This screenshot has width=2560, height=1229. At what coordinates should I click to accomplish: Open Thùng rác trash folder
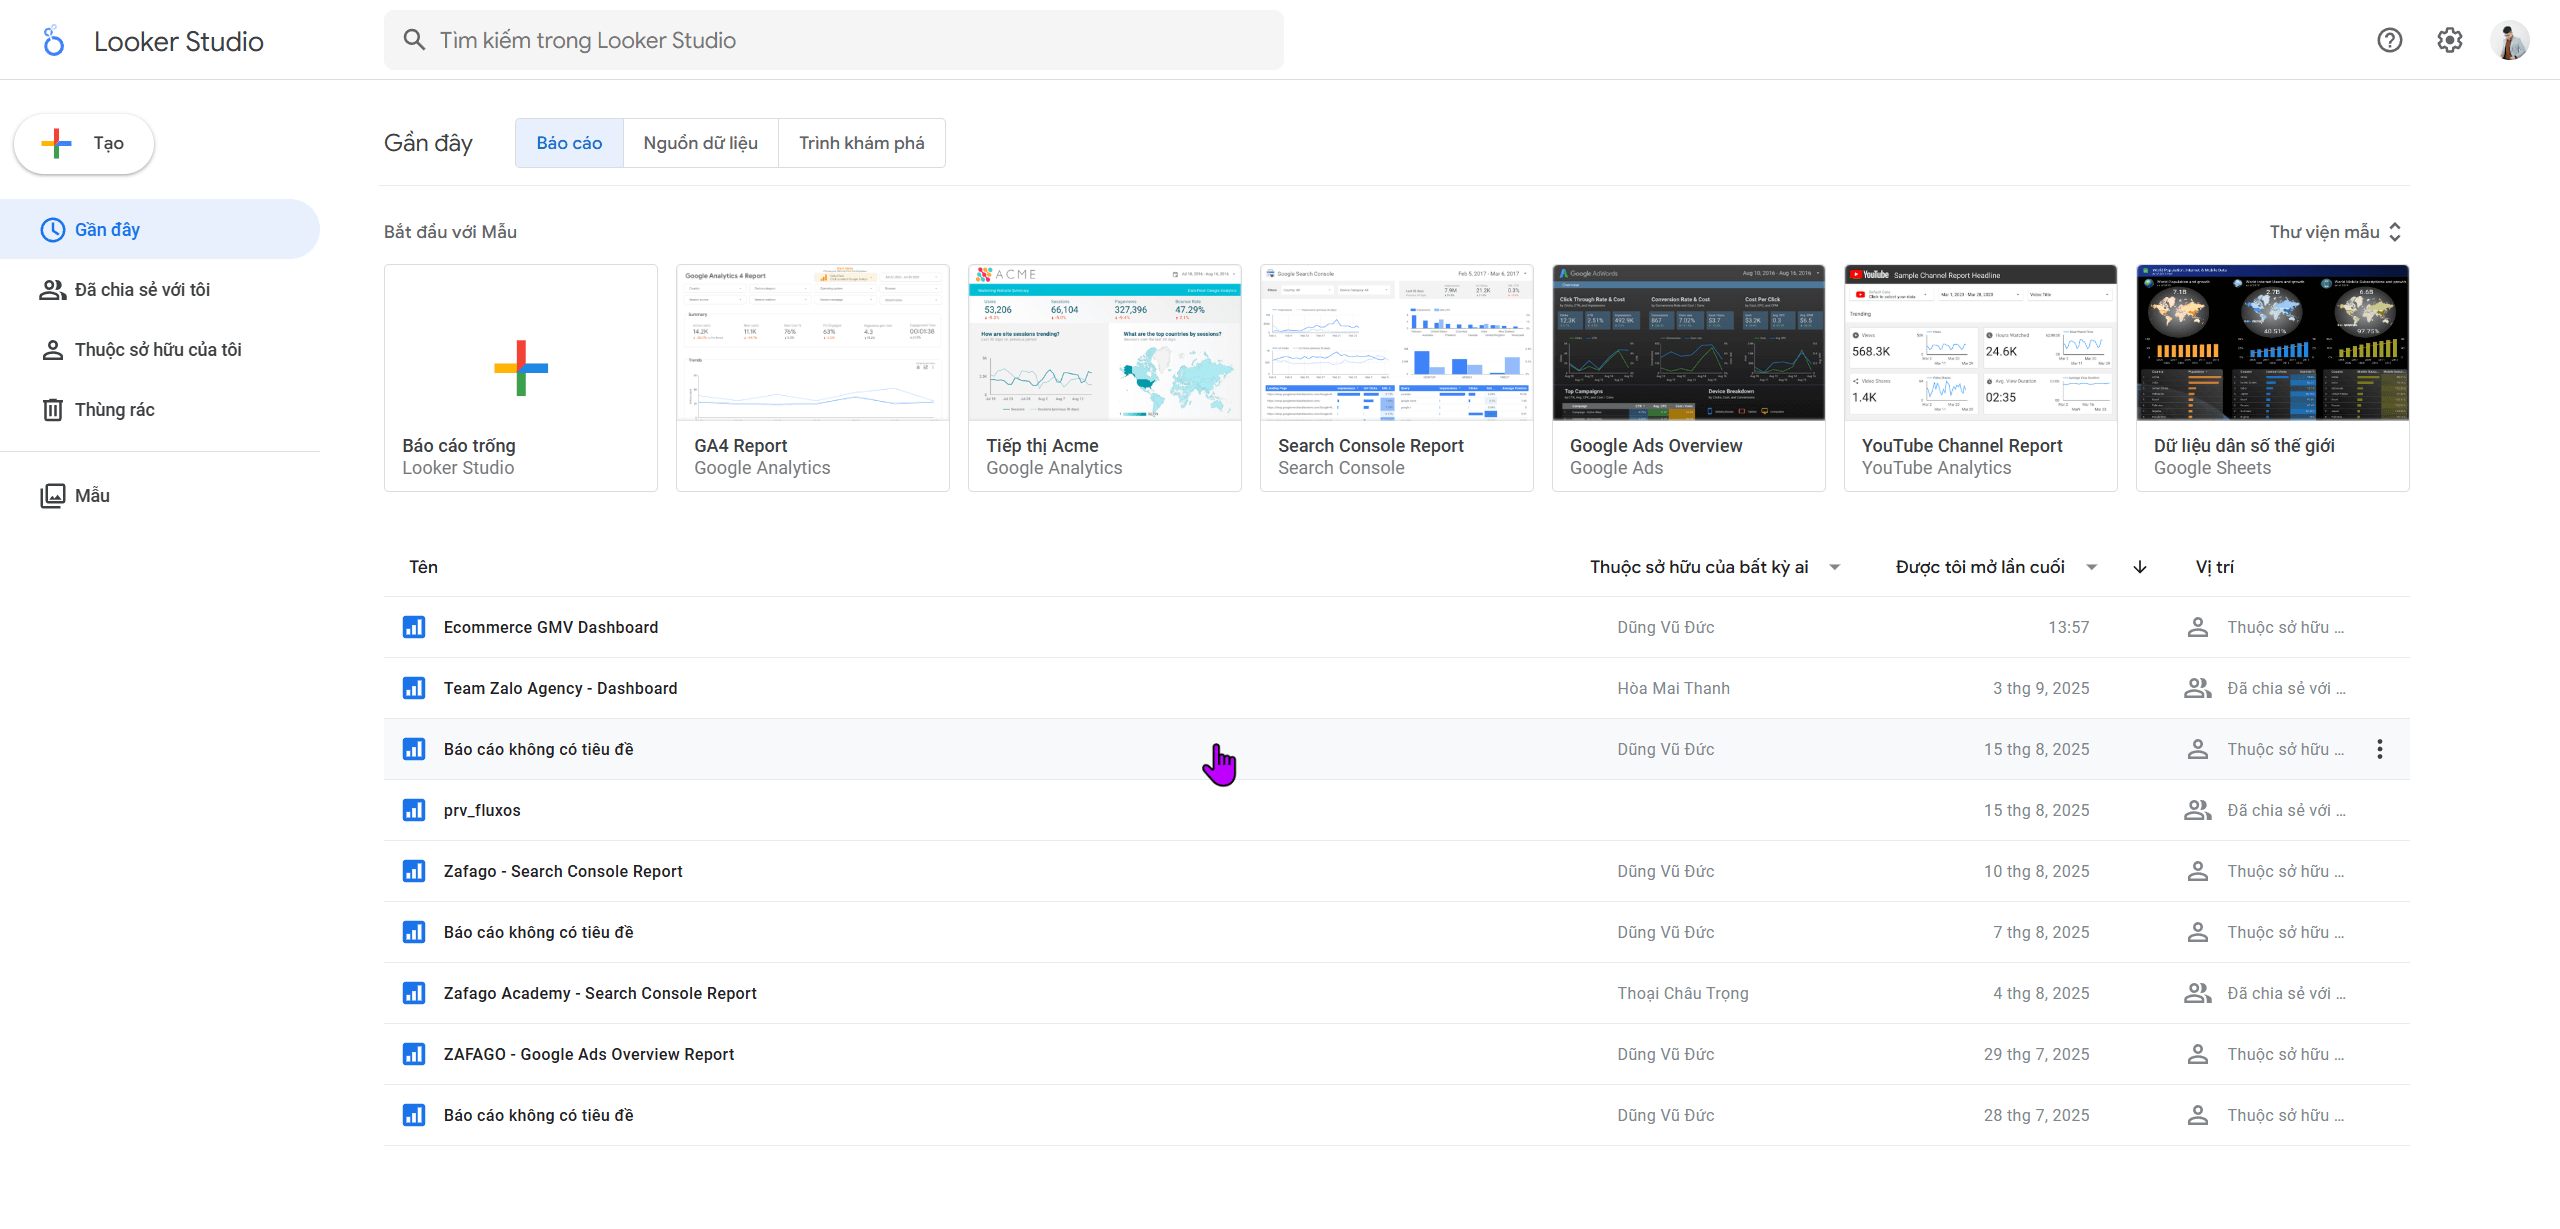[x=114, y=409]
